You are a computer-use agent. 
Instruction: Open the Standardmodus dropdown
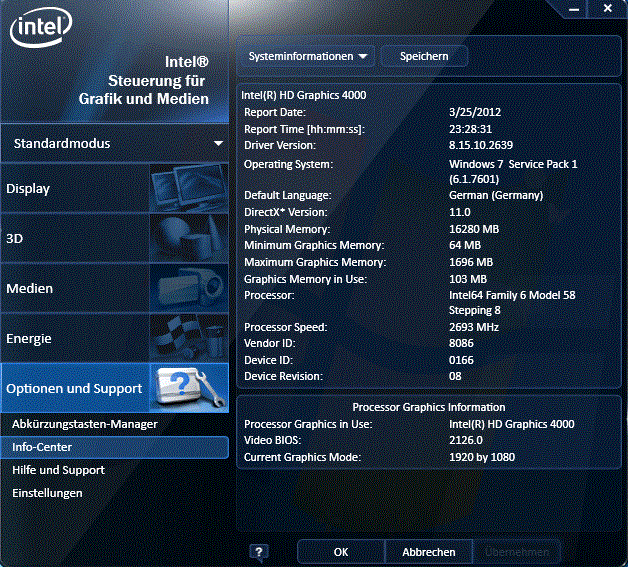115,144
